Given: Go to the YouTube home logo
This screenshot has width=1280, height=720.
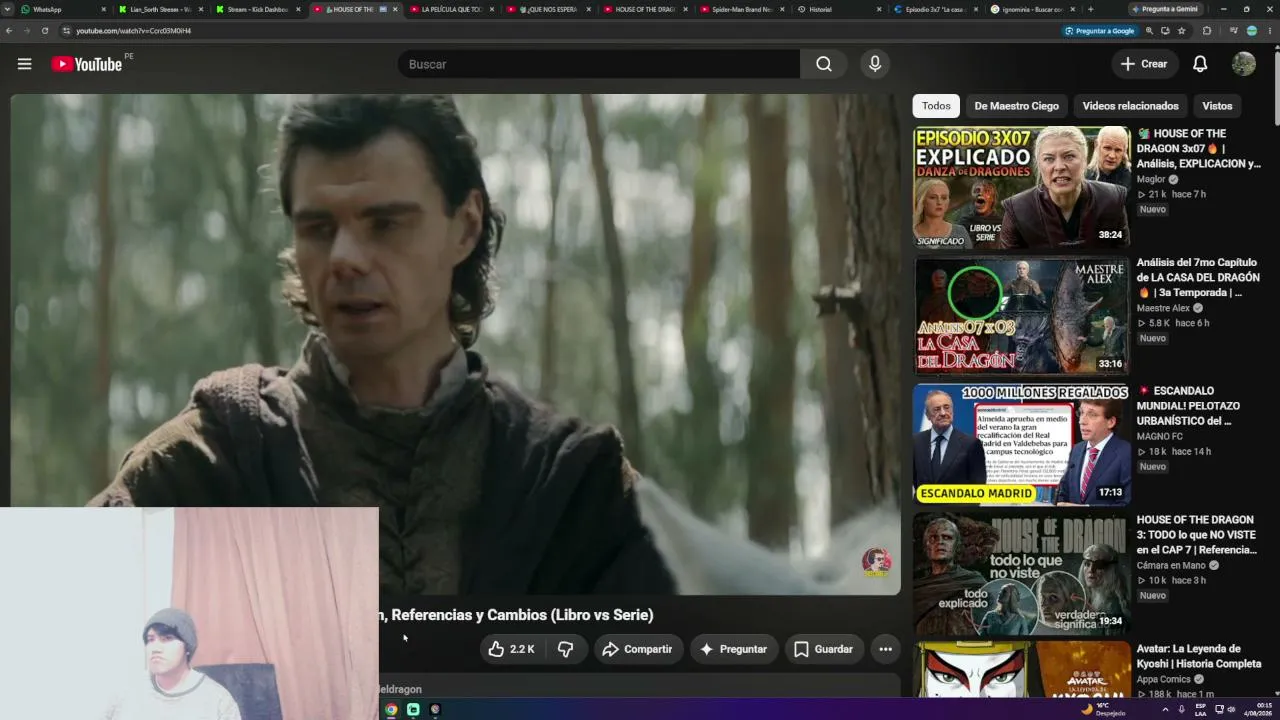Looking at the screenshot, I should tap(87, 64).
